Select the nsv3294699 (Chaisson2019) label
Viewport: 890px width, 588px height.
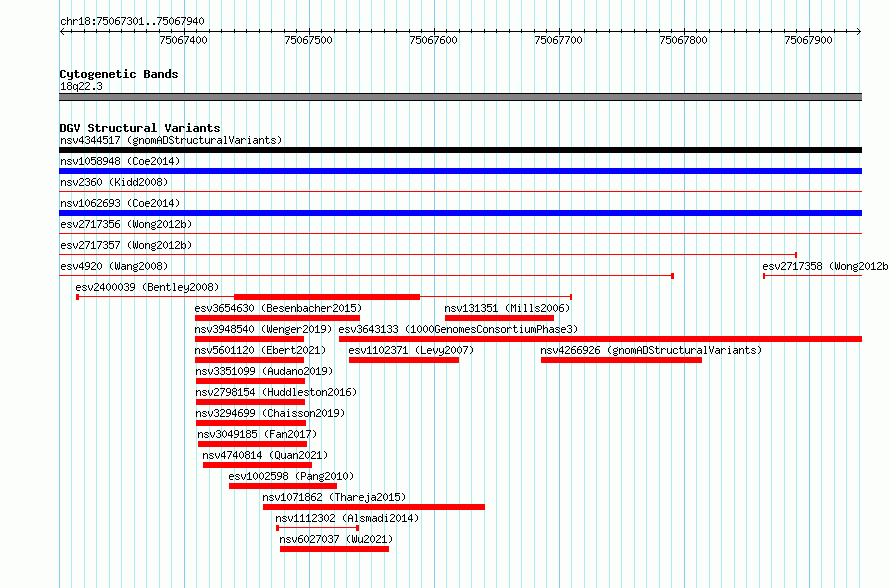(x=270, y=413)
